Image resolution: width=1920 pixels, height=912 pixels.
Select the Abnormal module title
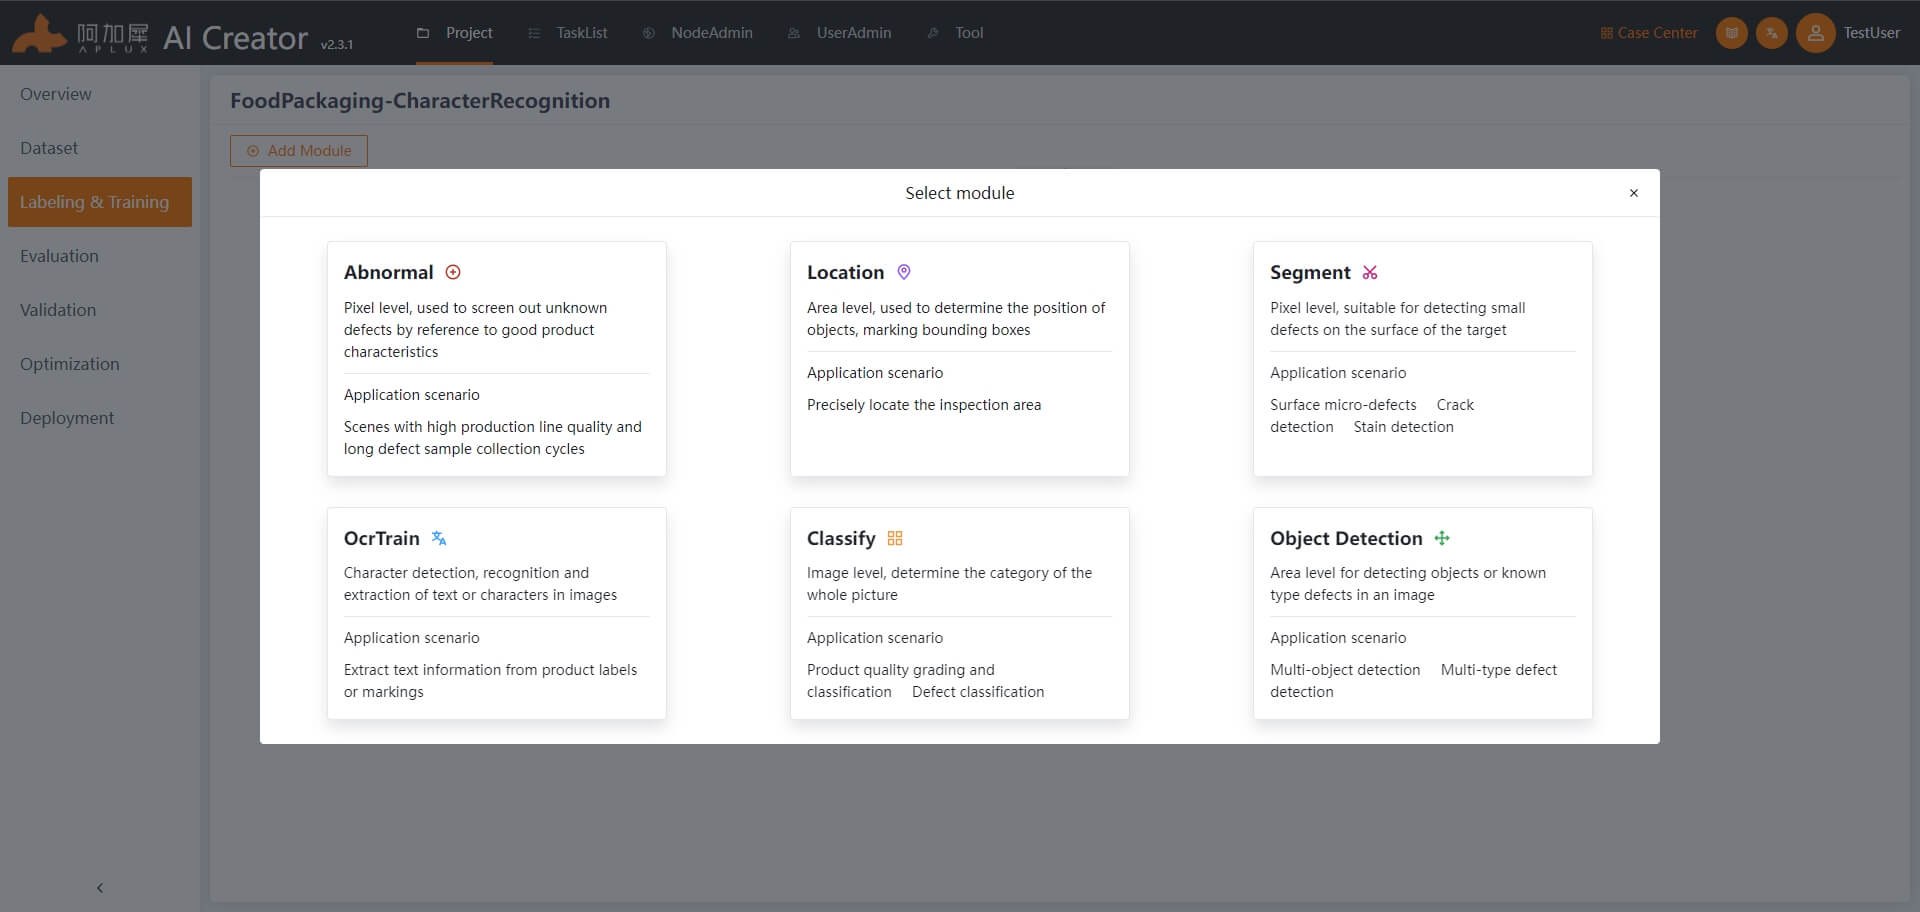coord(389,272)
